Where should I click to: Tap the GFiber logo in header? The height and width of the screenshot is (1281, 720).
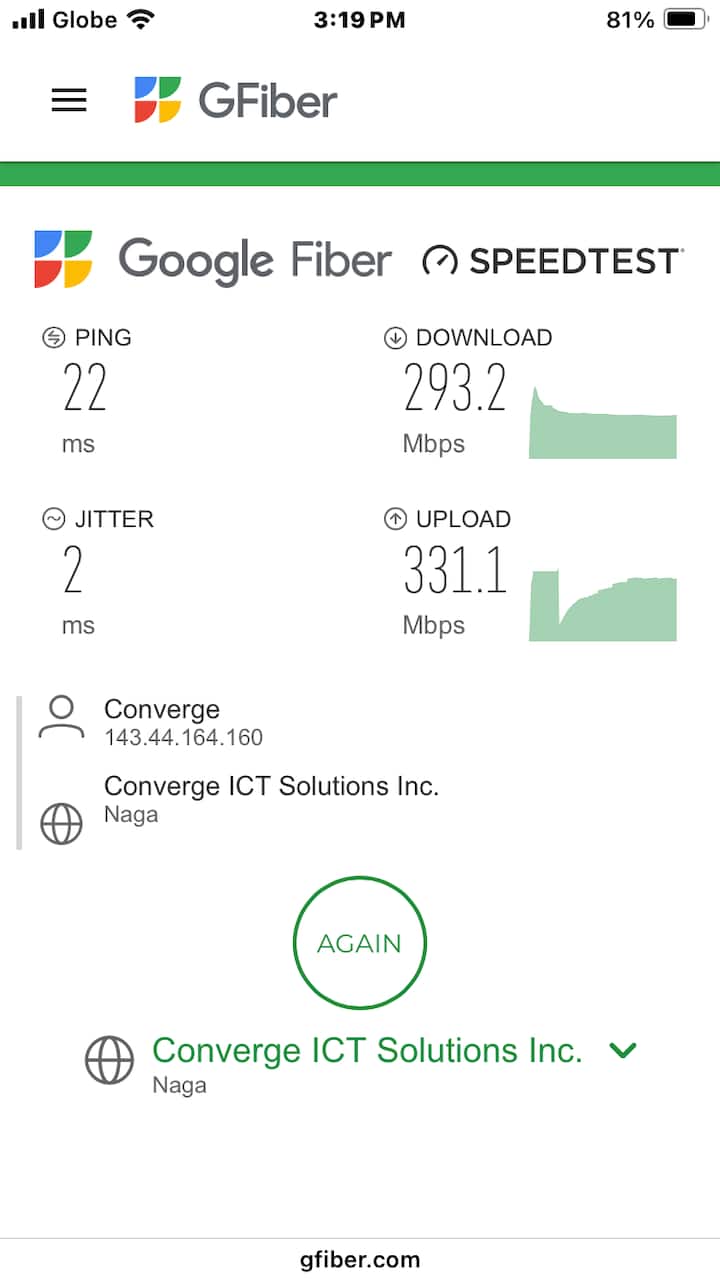[236, 100]
